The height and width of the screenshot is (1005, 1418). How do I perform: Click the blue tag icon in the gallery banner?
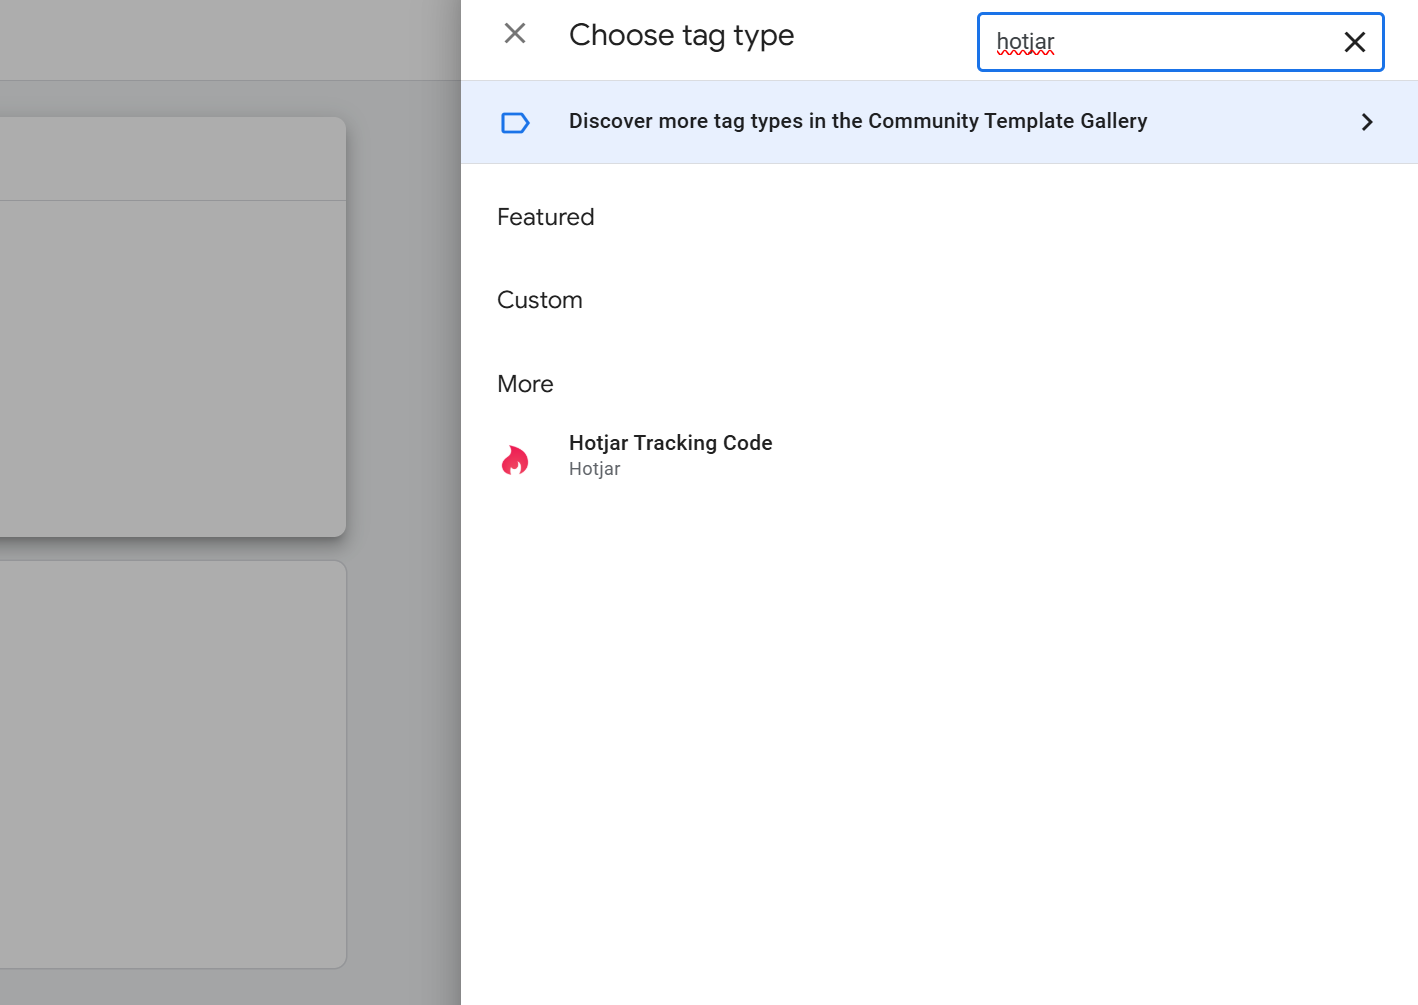click(515, 123)
